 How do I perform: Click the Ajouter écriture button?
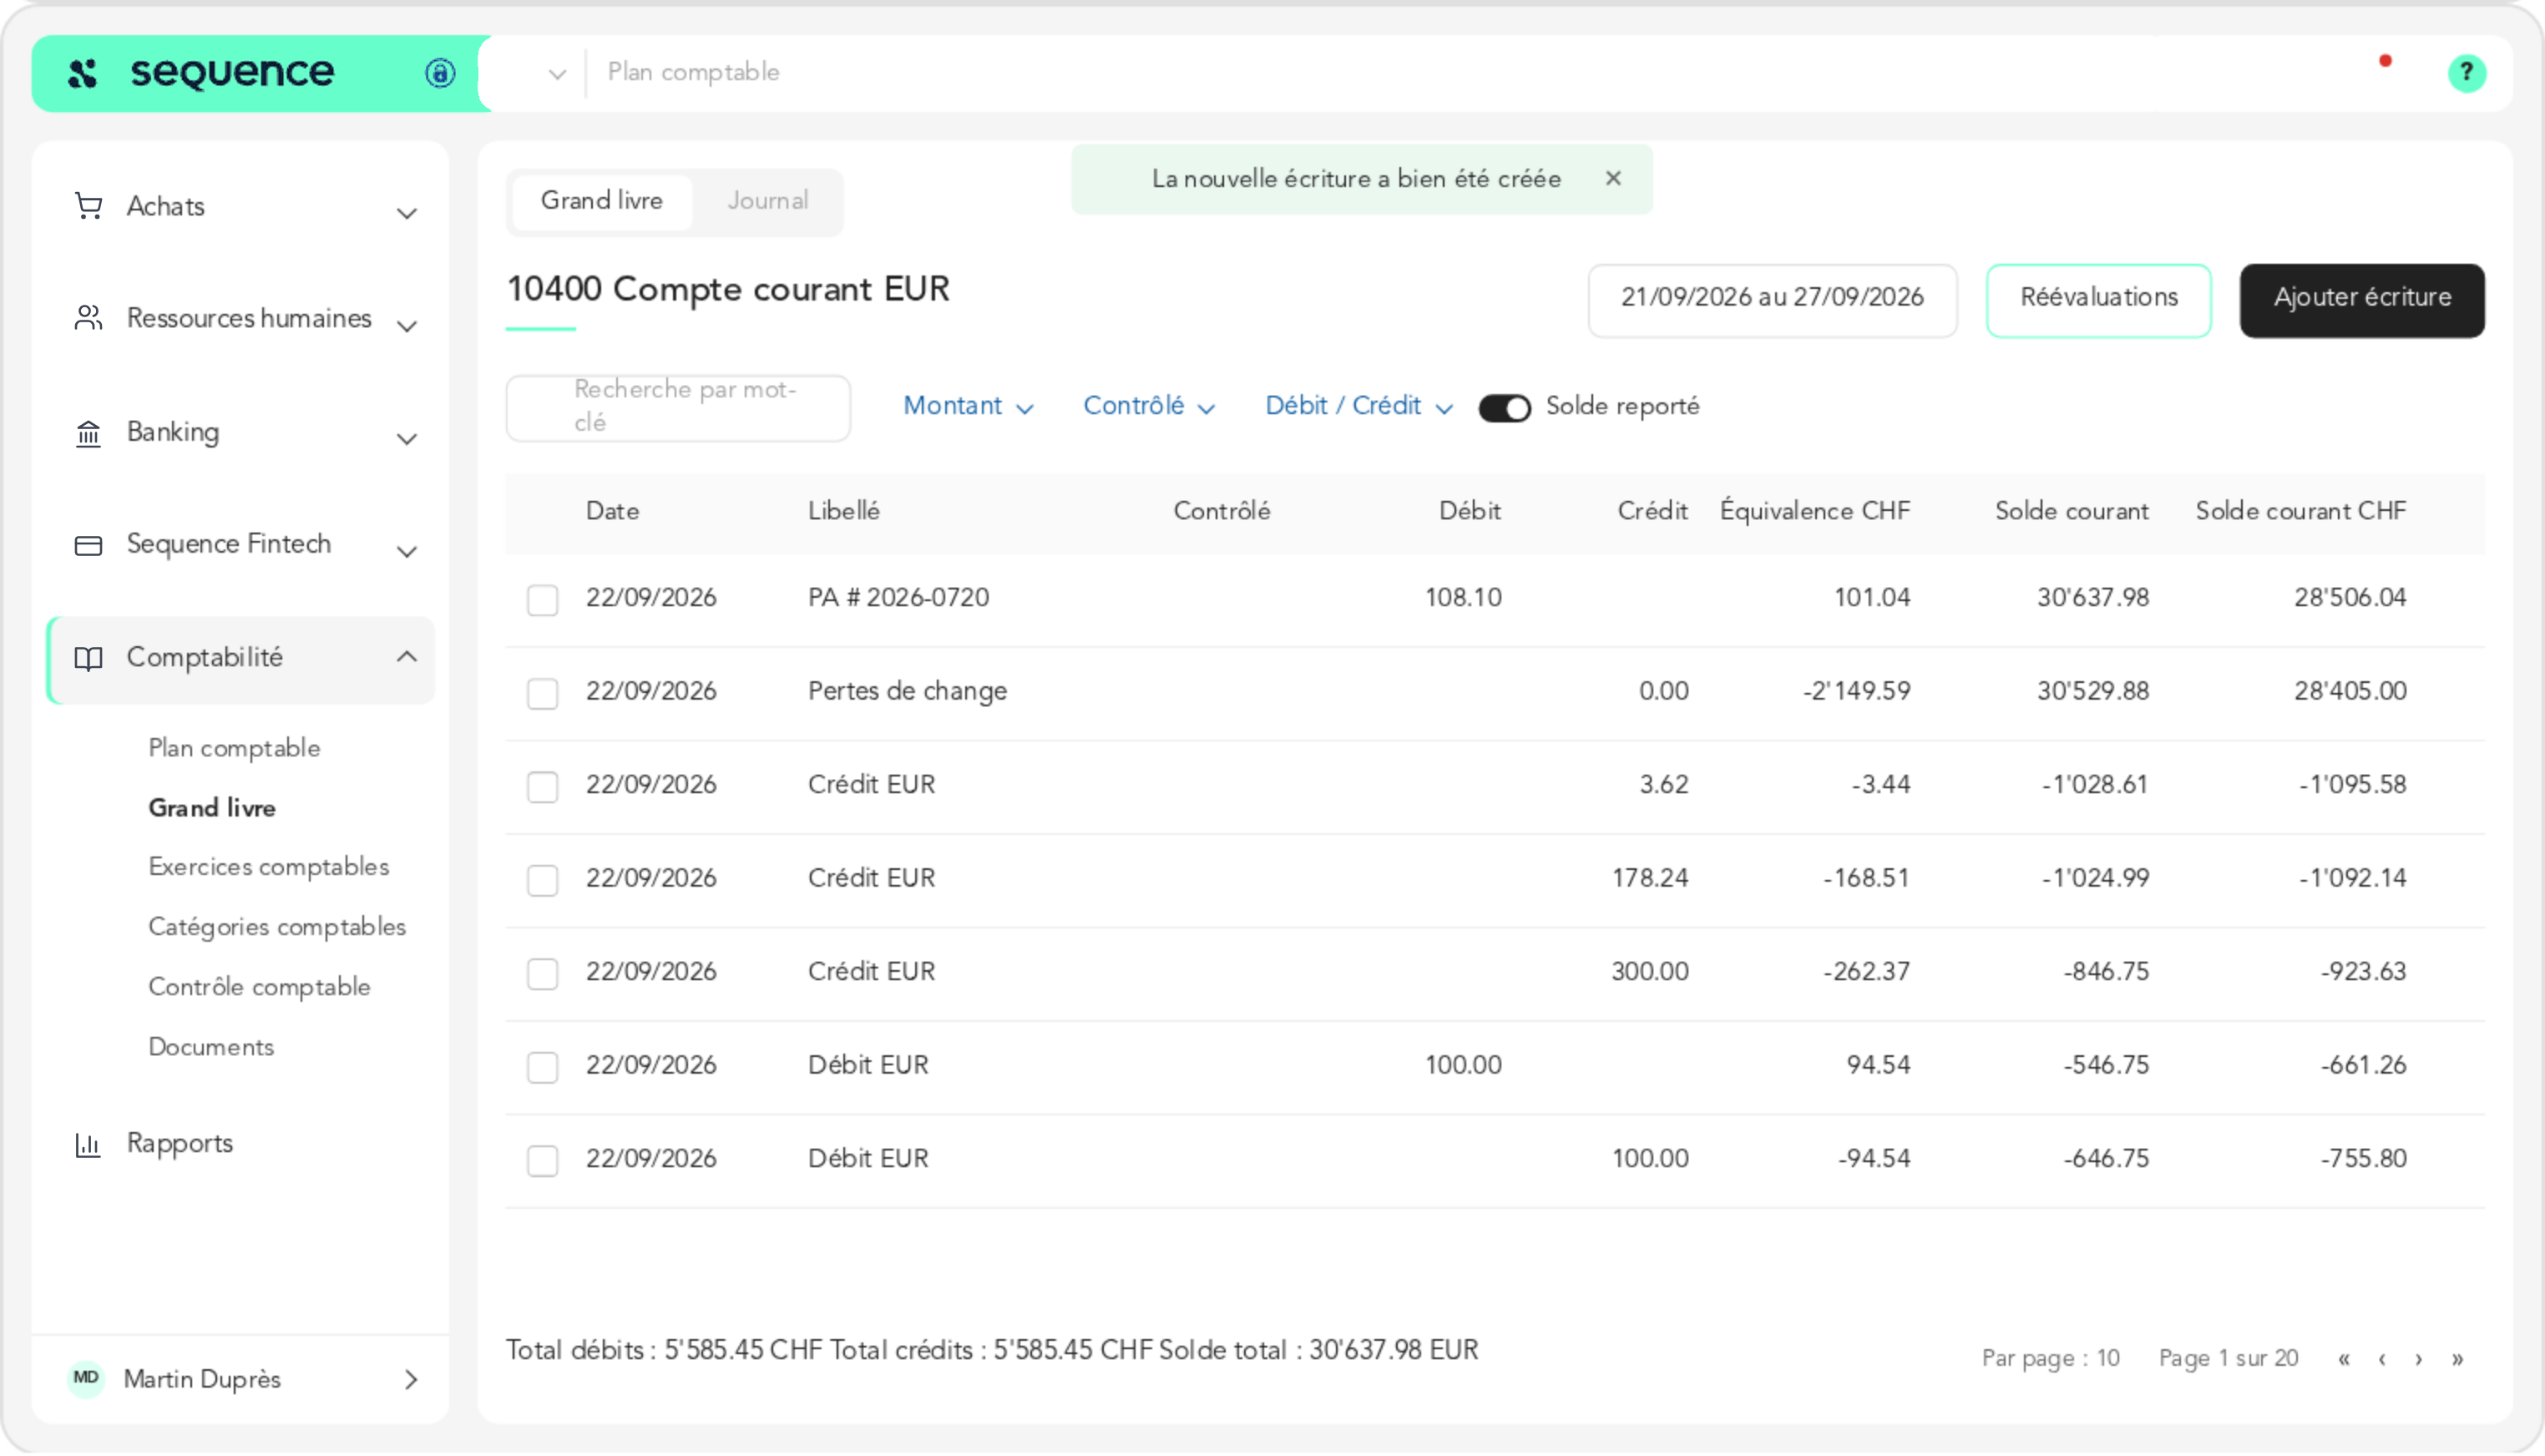click(2362, 300)
